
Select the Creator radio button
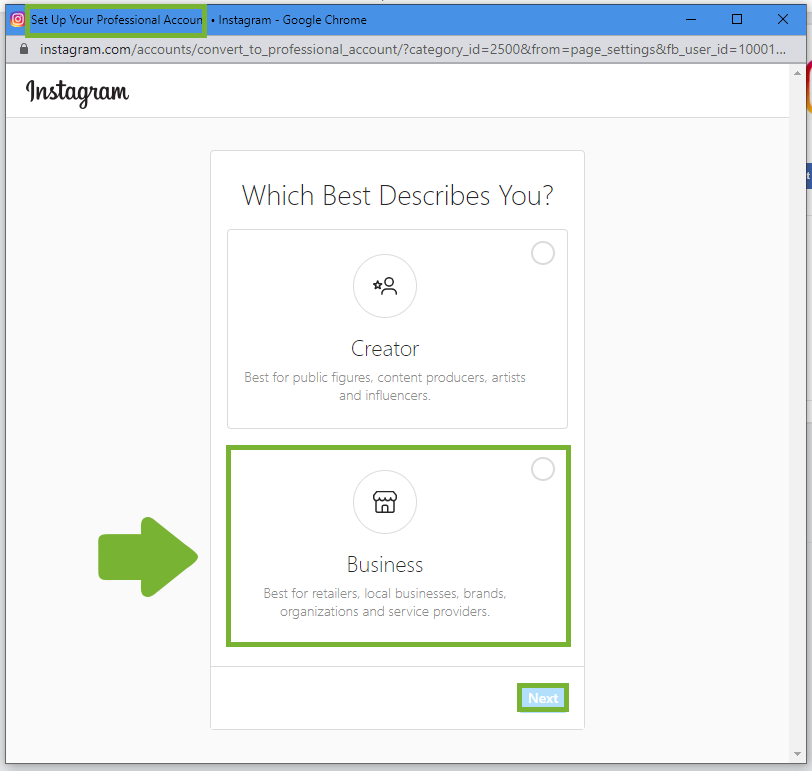[543, 253]
